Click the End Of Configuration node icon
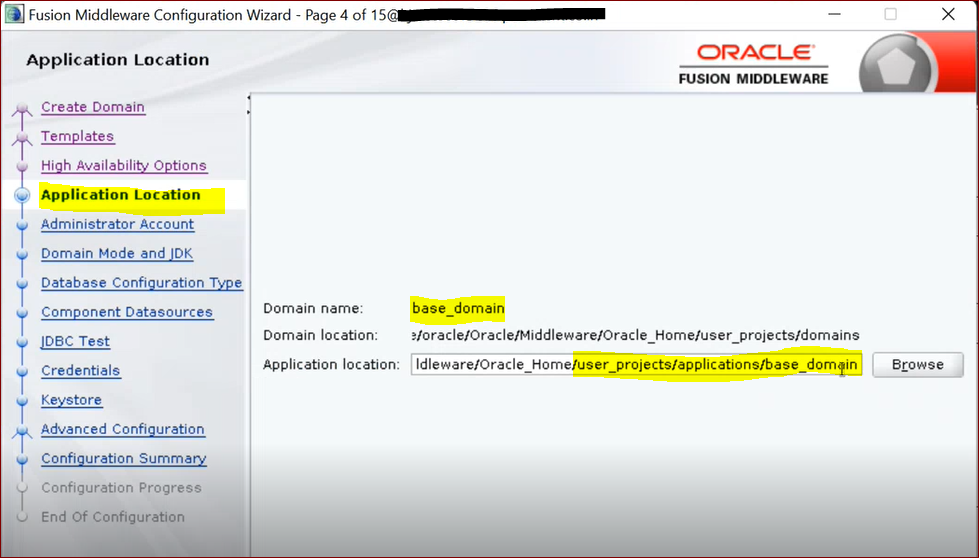This screenshot has width=979, height=558. click(x=22, y=517)
